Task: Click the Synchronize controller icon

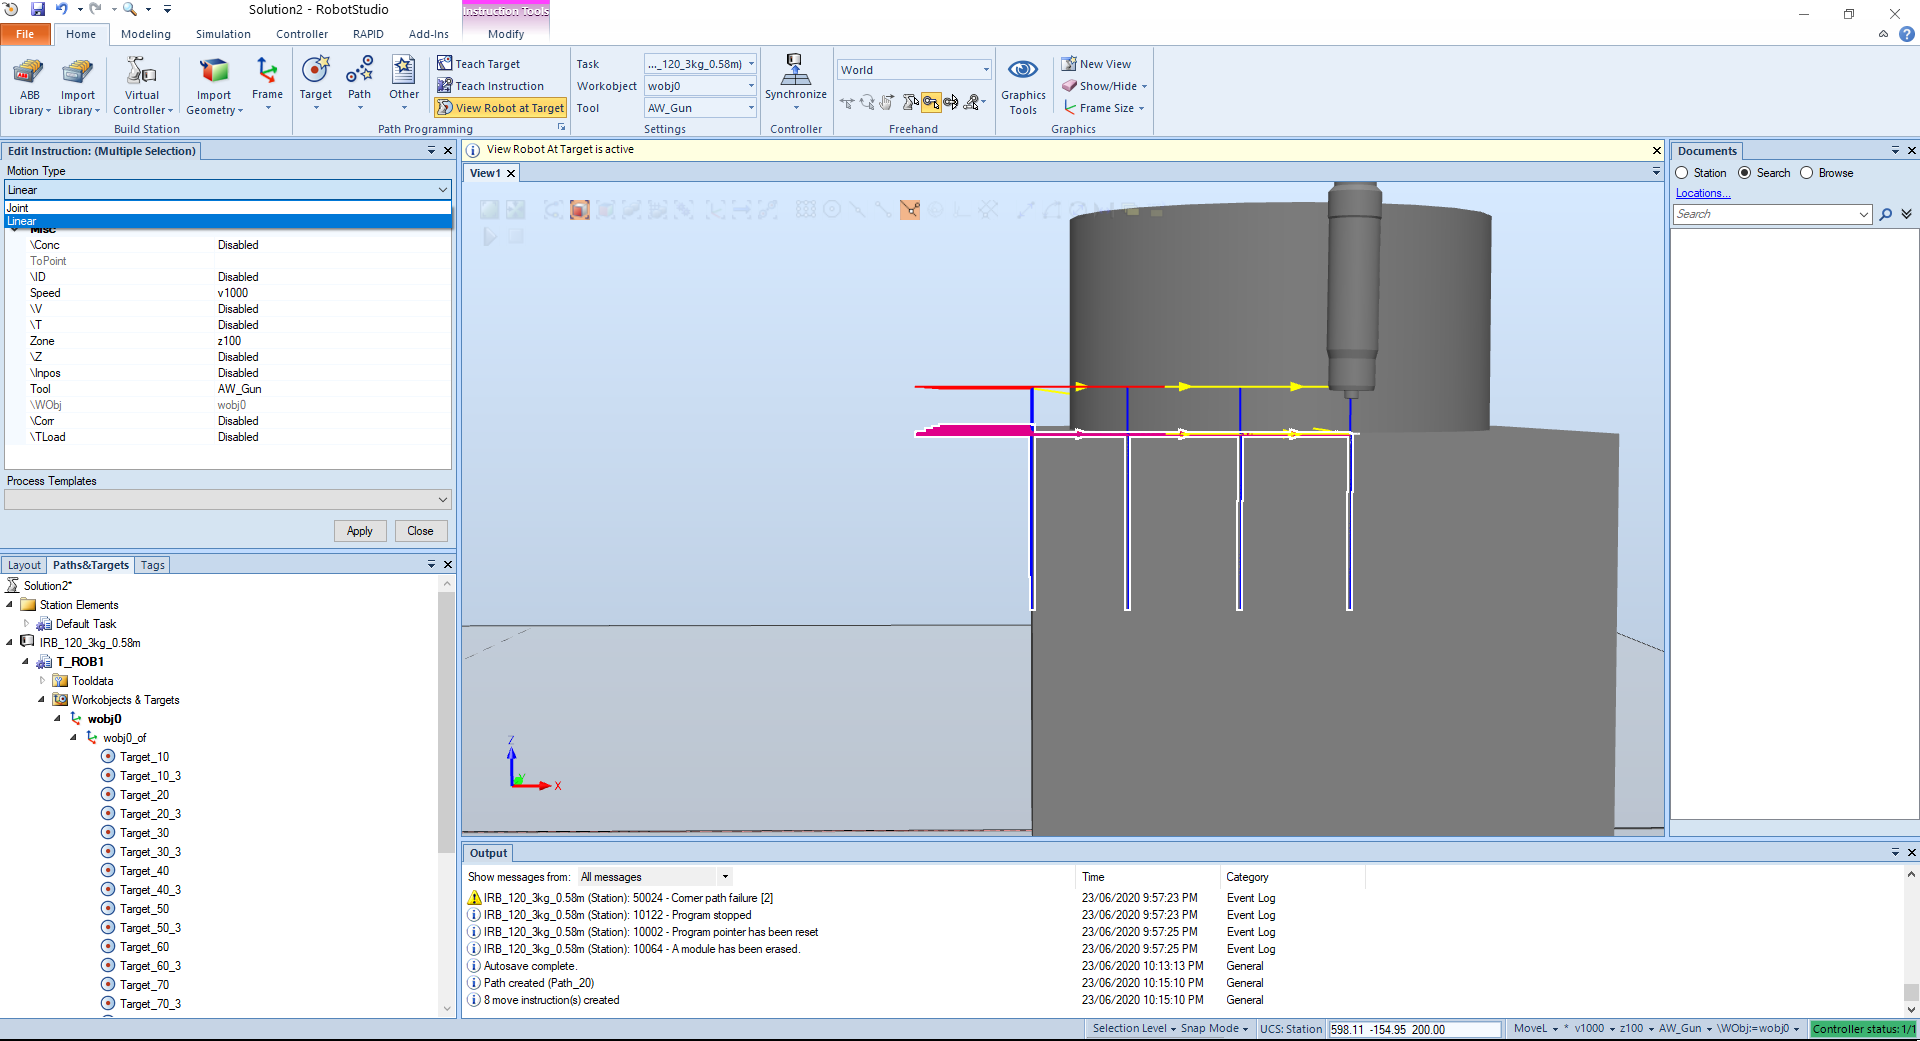Action: click(x=795, y=72)
